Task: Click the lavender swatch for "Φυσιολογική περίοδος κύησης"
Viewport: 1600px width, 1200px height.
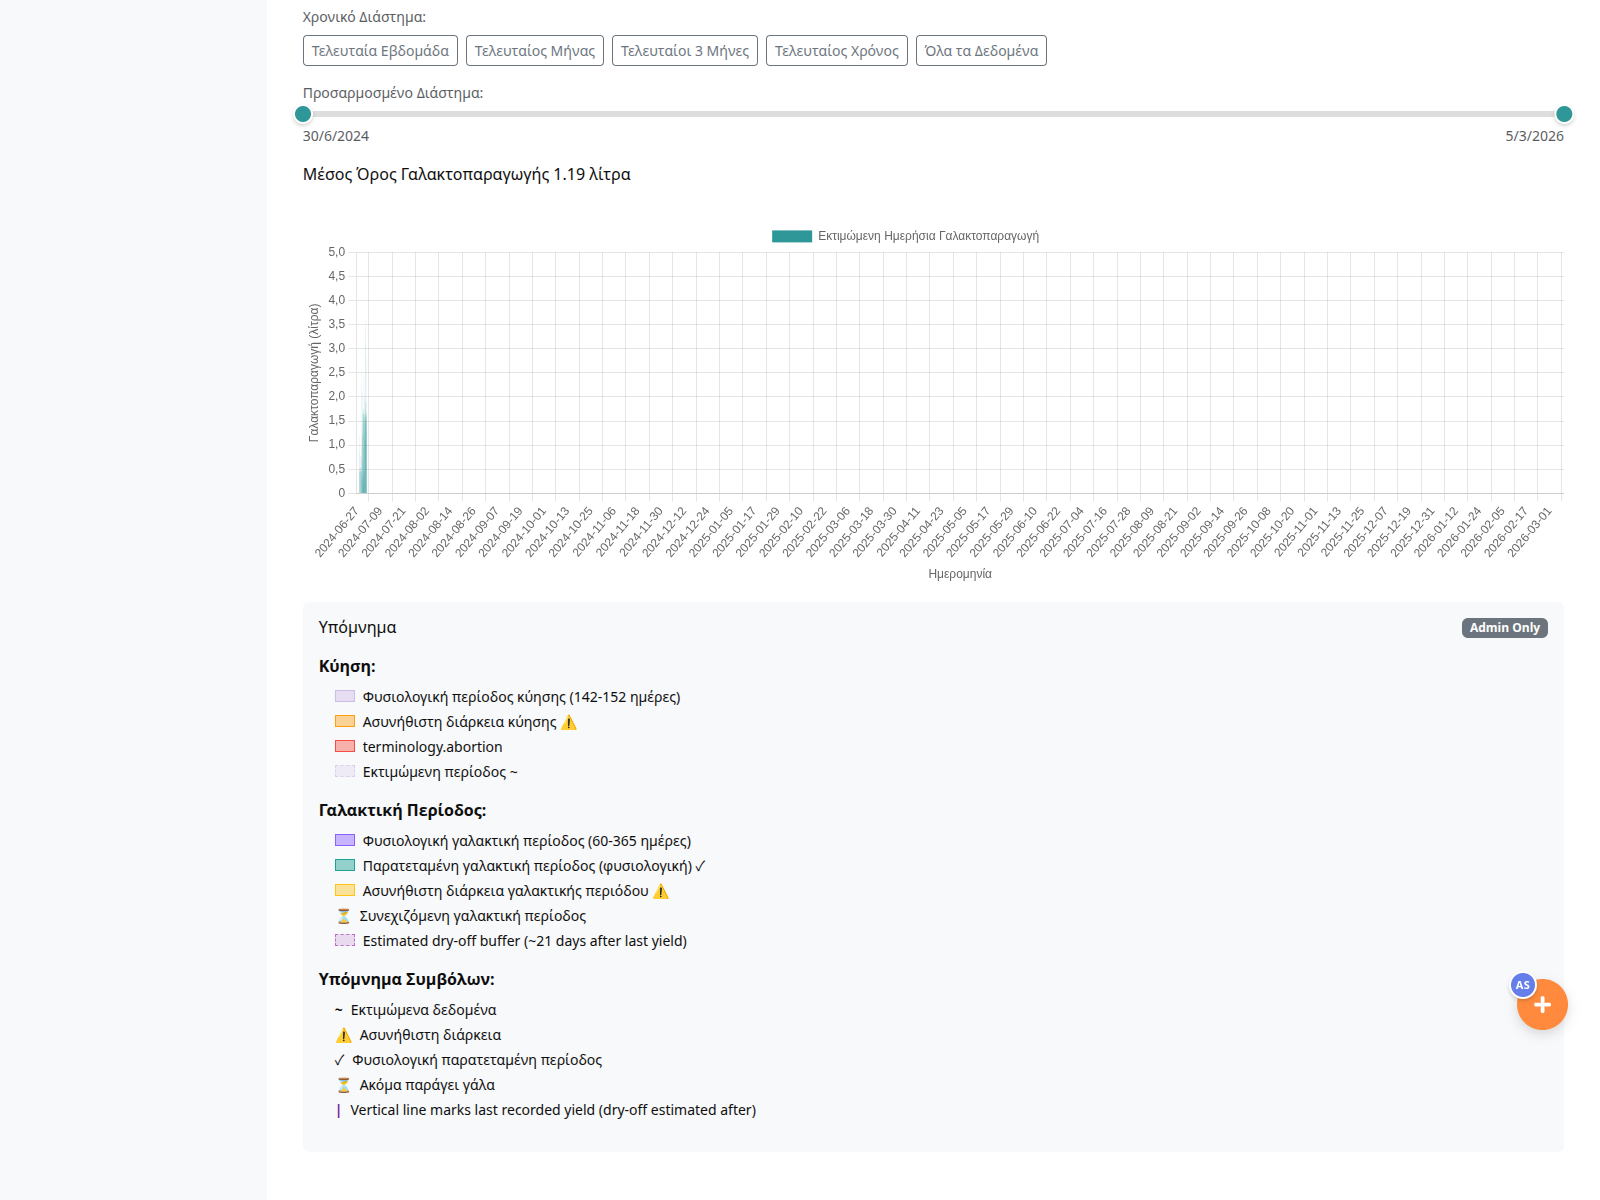Action: (344, 696)
